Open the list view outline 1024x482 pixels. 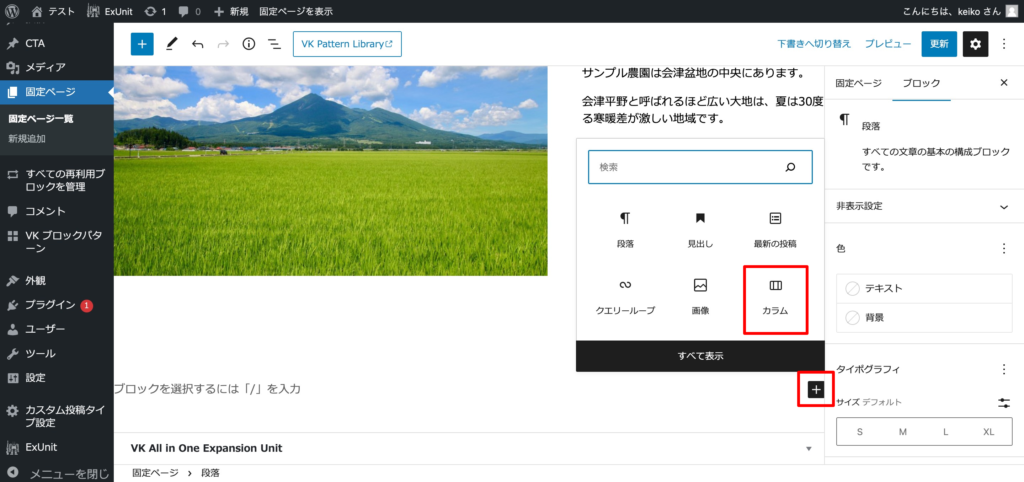[x=274, y=44]
